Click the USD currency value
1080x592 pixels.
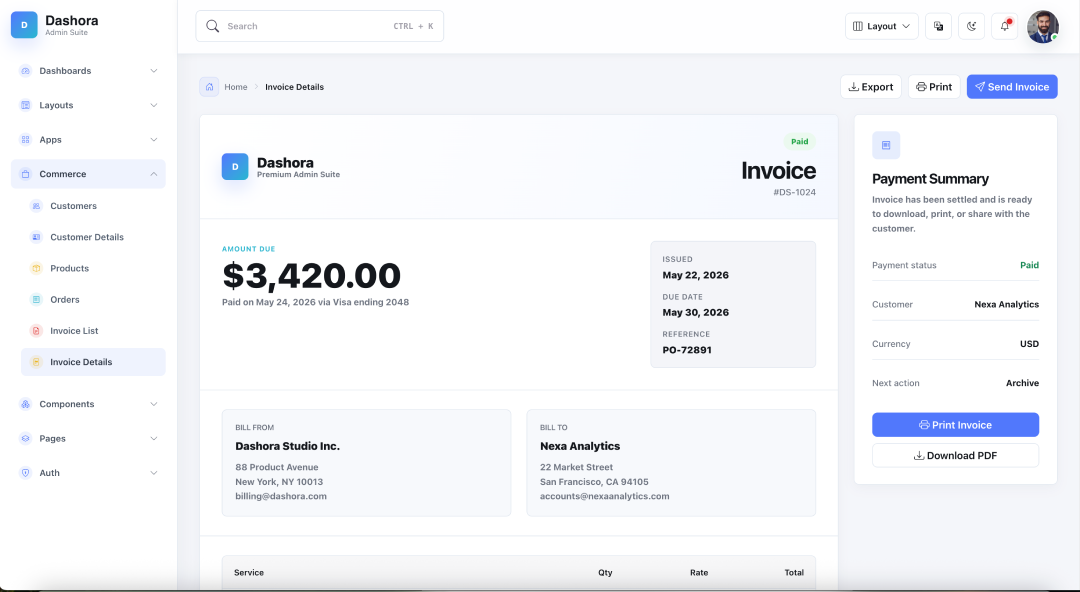pyautogui.click(x=1029, y=344)
